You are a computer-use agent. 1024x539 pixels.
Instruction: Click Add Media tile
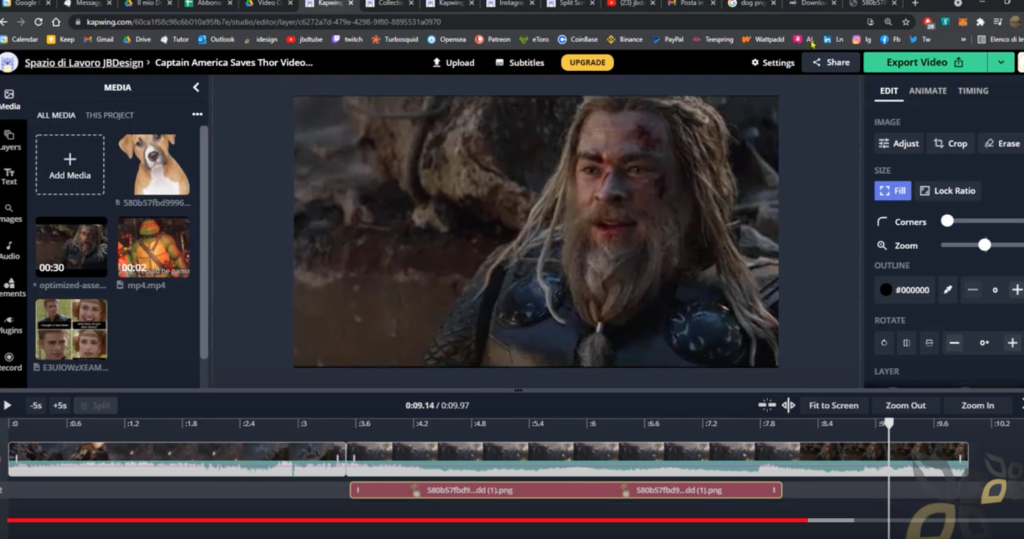70,165
